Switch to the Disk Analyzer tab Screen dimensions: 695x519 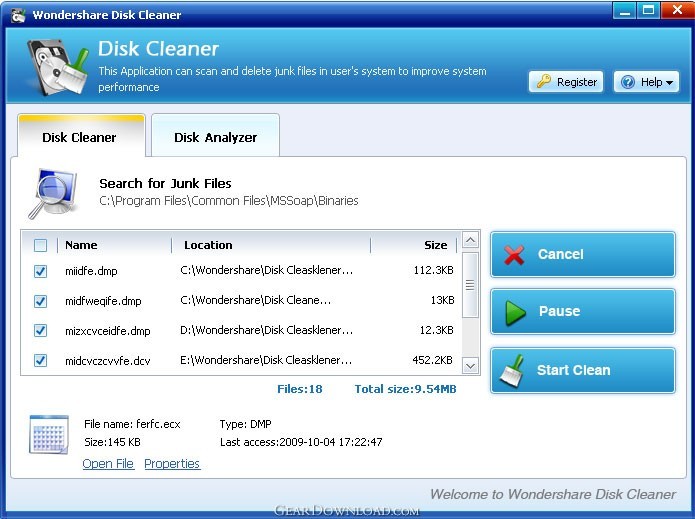click(x=215, y=136)
